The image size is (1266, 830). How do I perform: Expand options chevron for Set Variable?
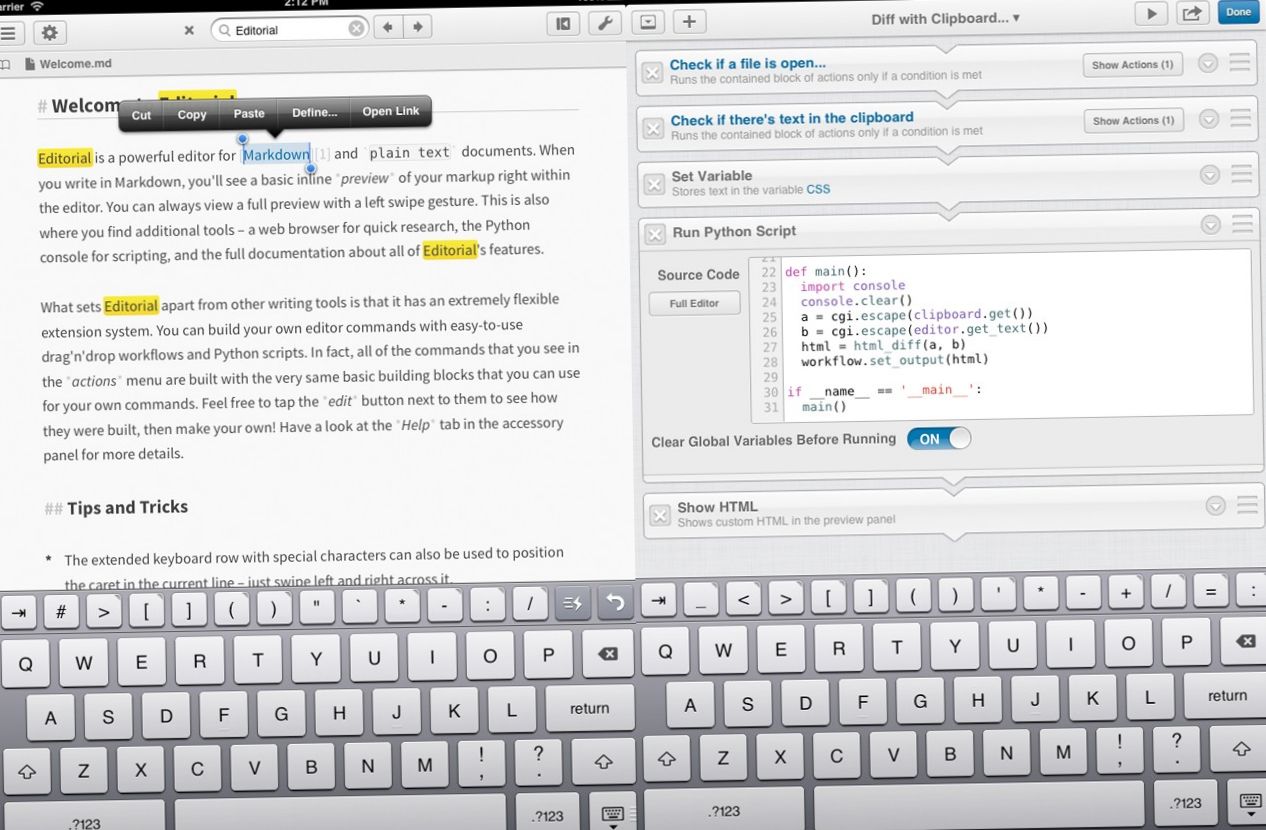coord(1210,175)
